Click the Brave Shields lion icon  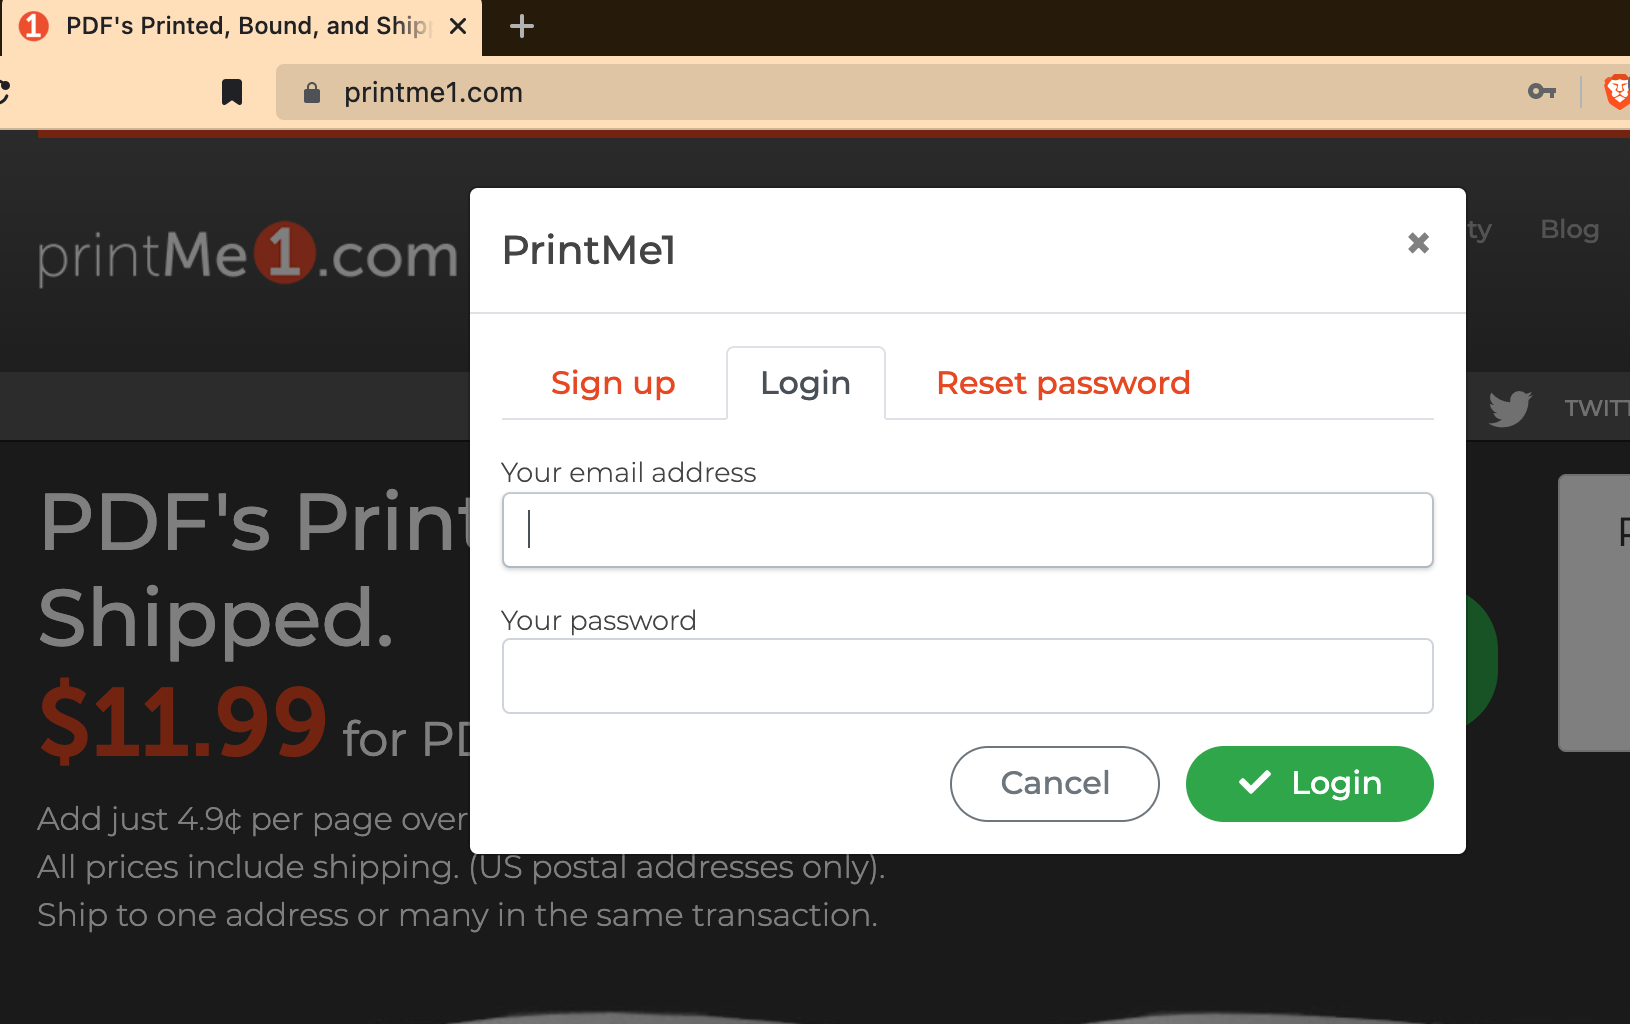pos(1617,92)
